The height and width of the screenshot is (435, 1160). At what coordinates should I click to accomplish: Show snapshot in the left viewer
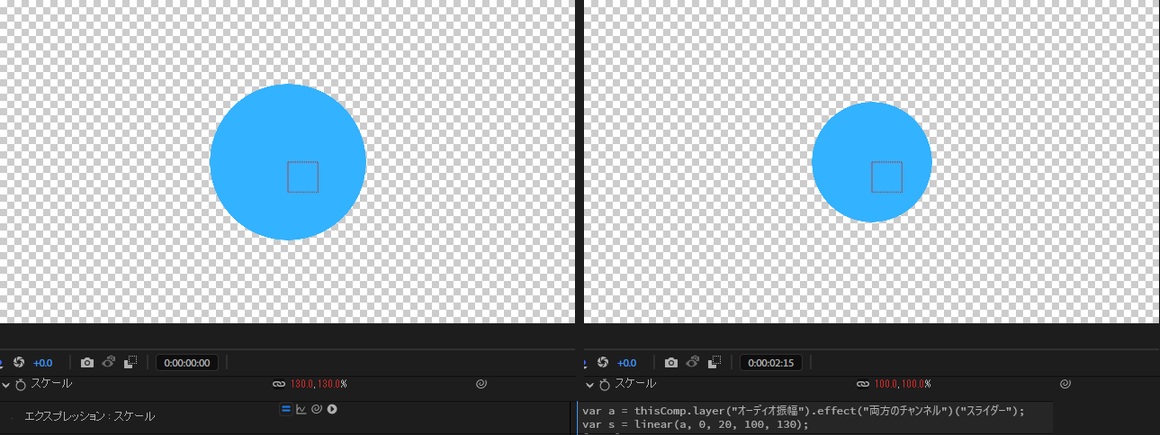click(x=109, y=362)
